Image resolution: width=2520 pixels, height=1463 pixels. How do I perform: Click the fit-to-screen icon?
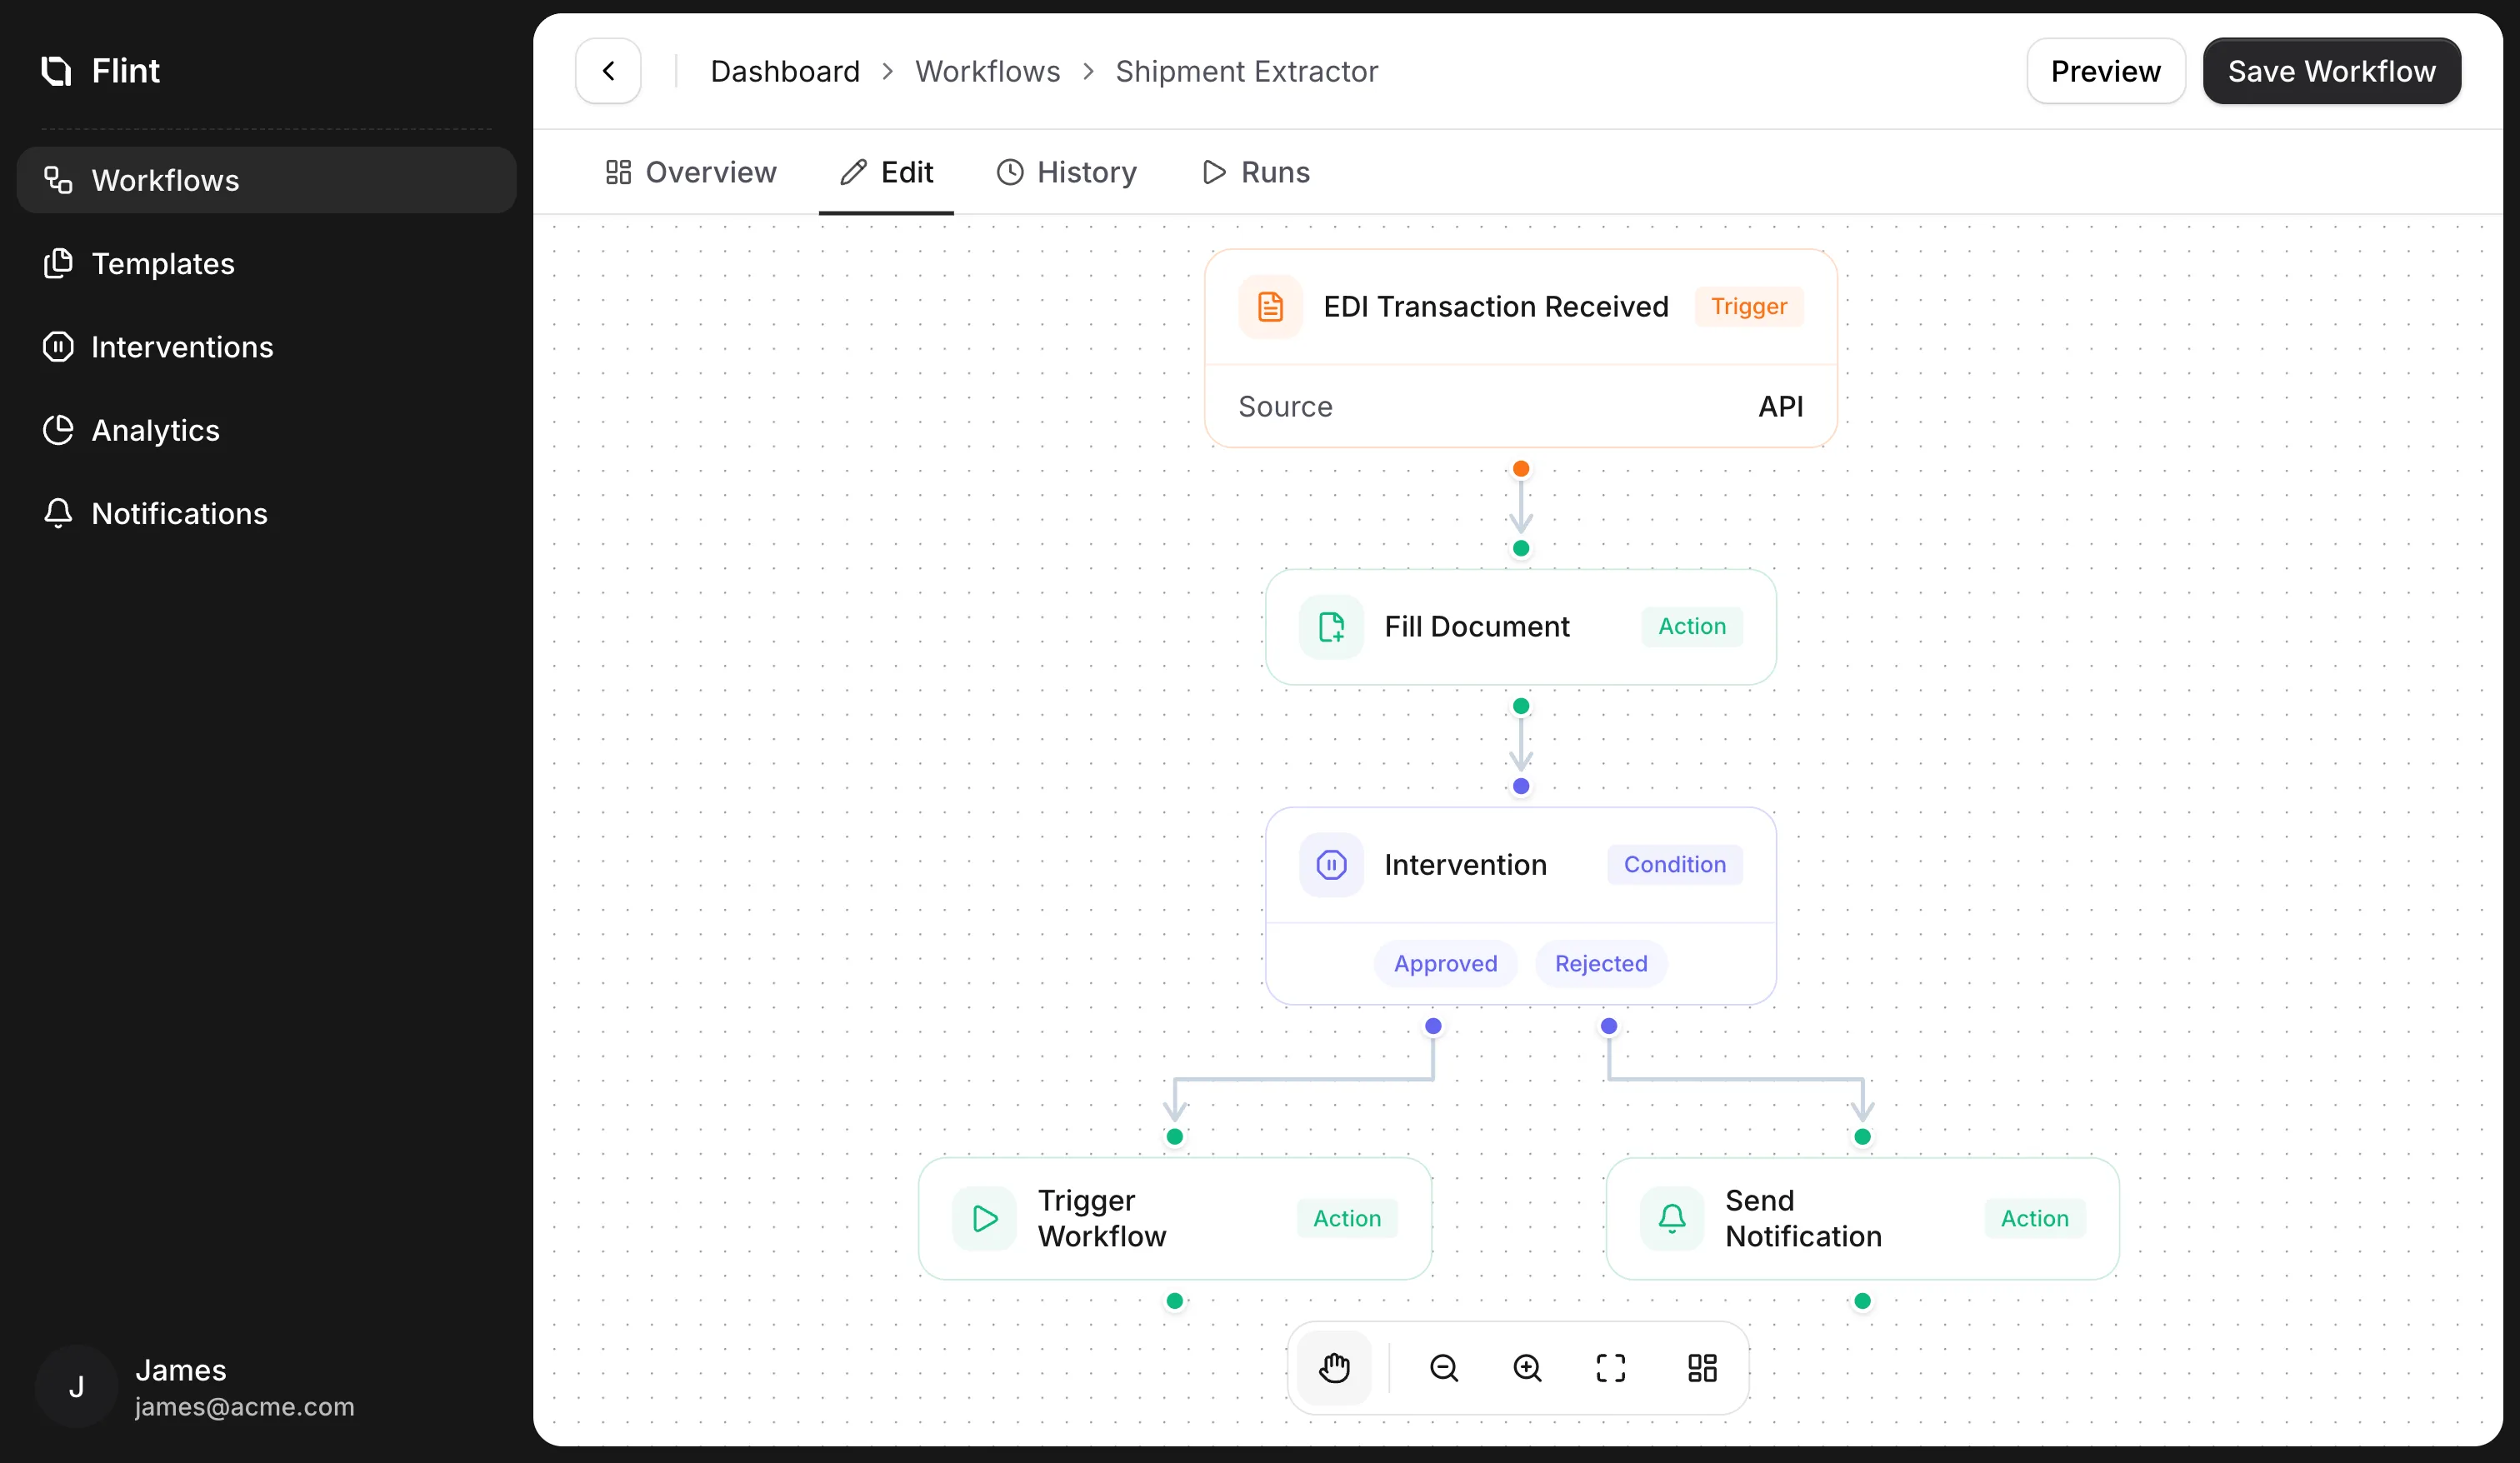click(1610, 1367)
